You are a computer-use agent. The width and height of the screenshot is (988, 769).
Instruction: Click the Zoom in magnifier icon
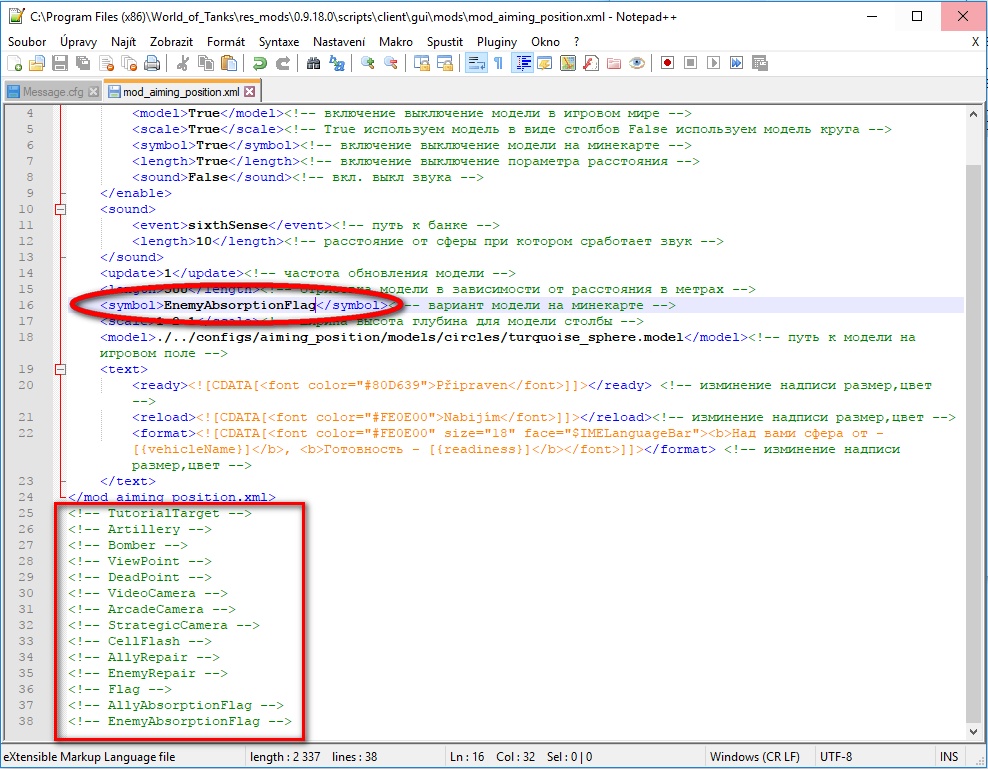coord(368,63)
